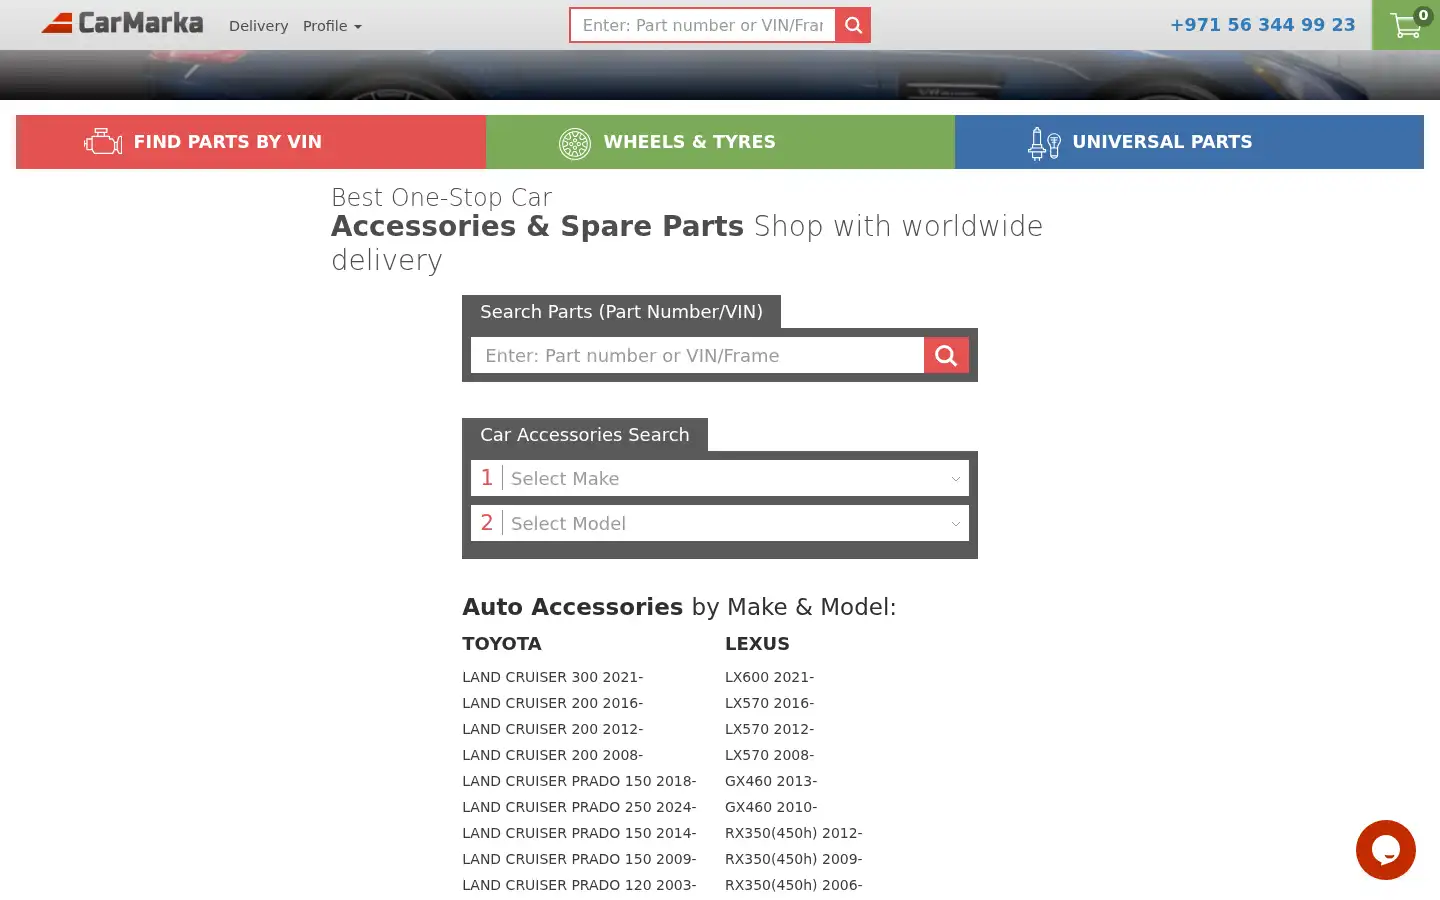Select the Find Parts by VIN tab
The width and height of the screenshot is (1440, 900).
click(251, 142)
